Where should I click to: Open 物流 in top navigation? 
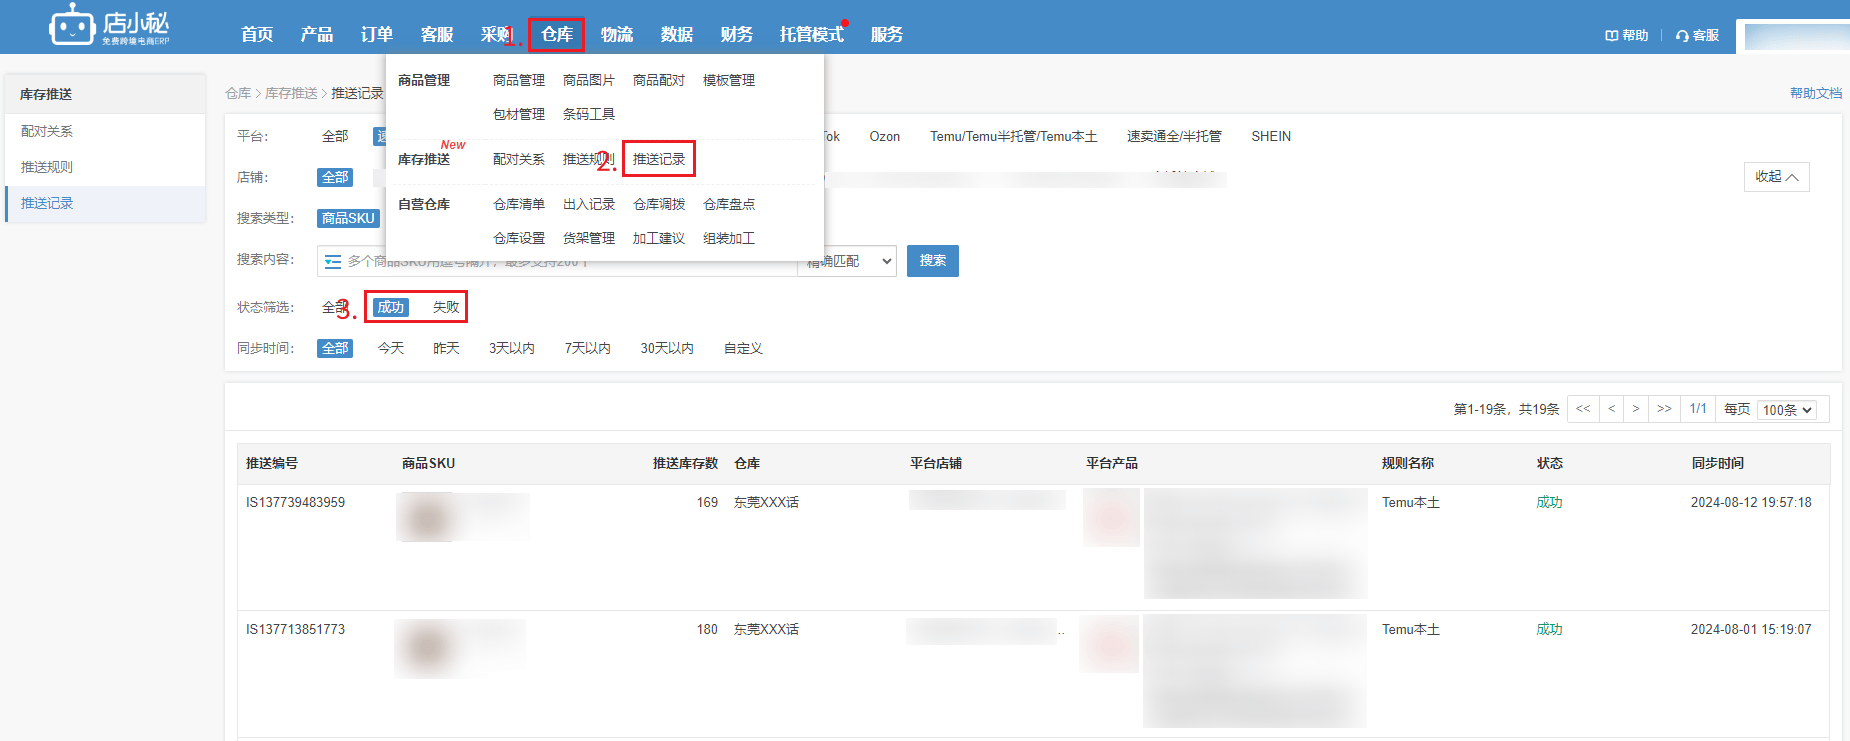point(617,35)
